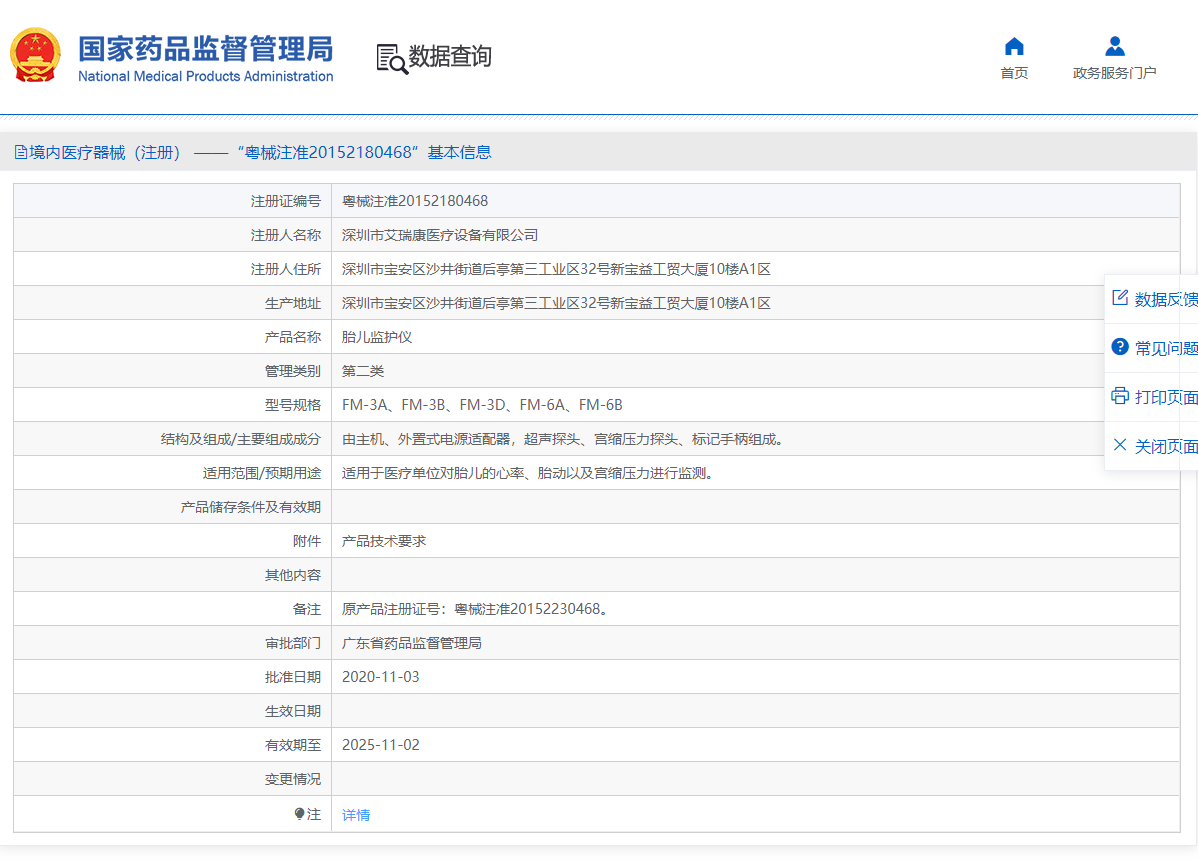
Task: Click the 生效日期 row label
Action: [x=293, y=712]
